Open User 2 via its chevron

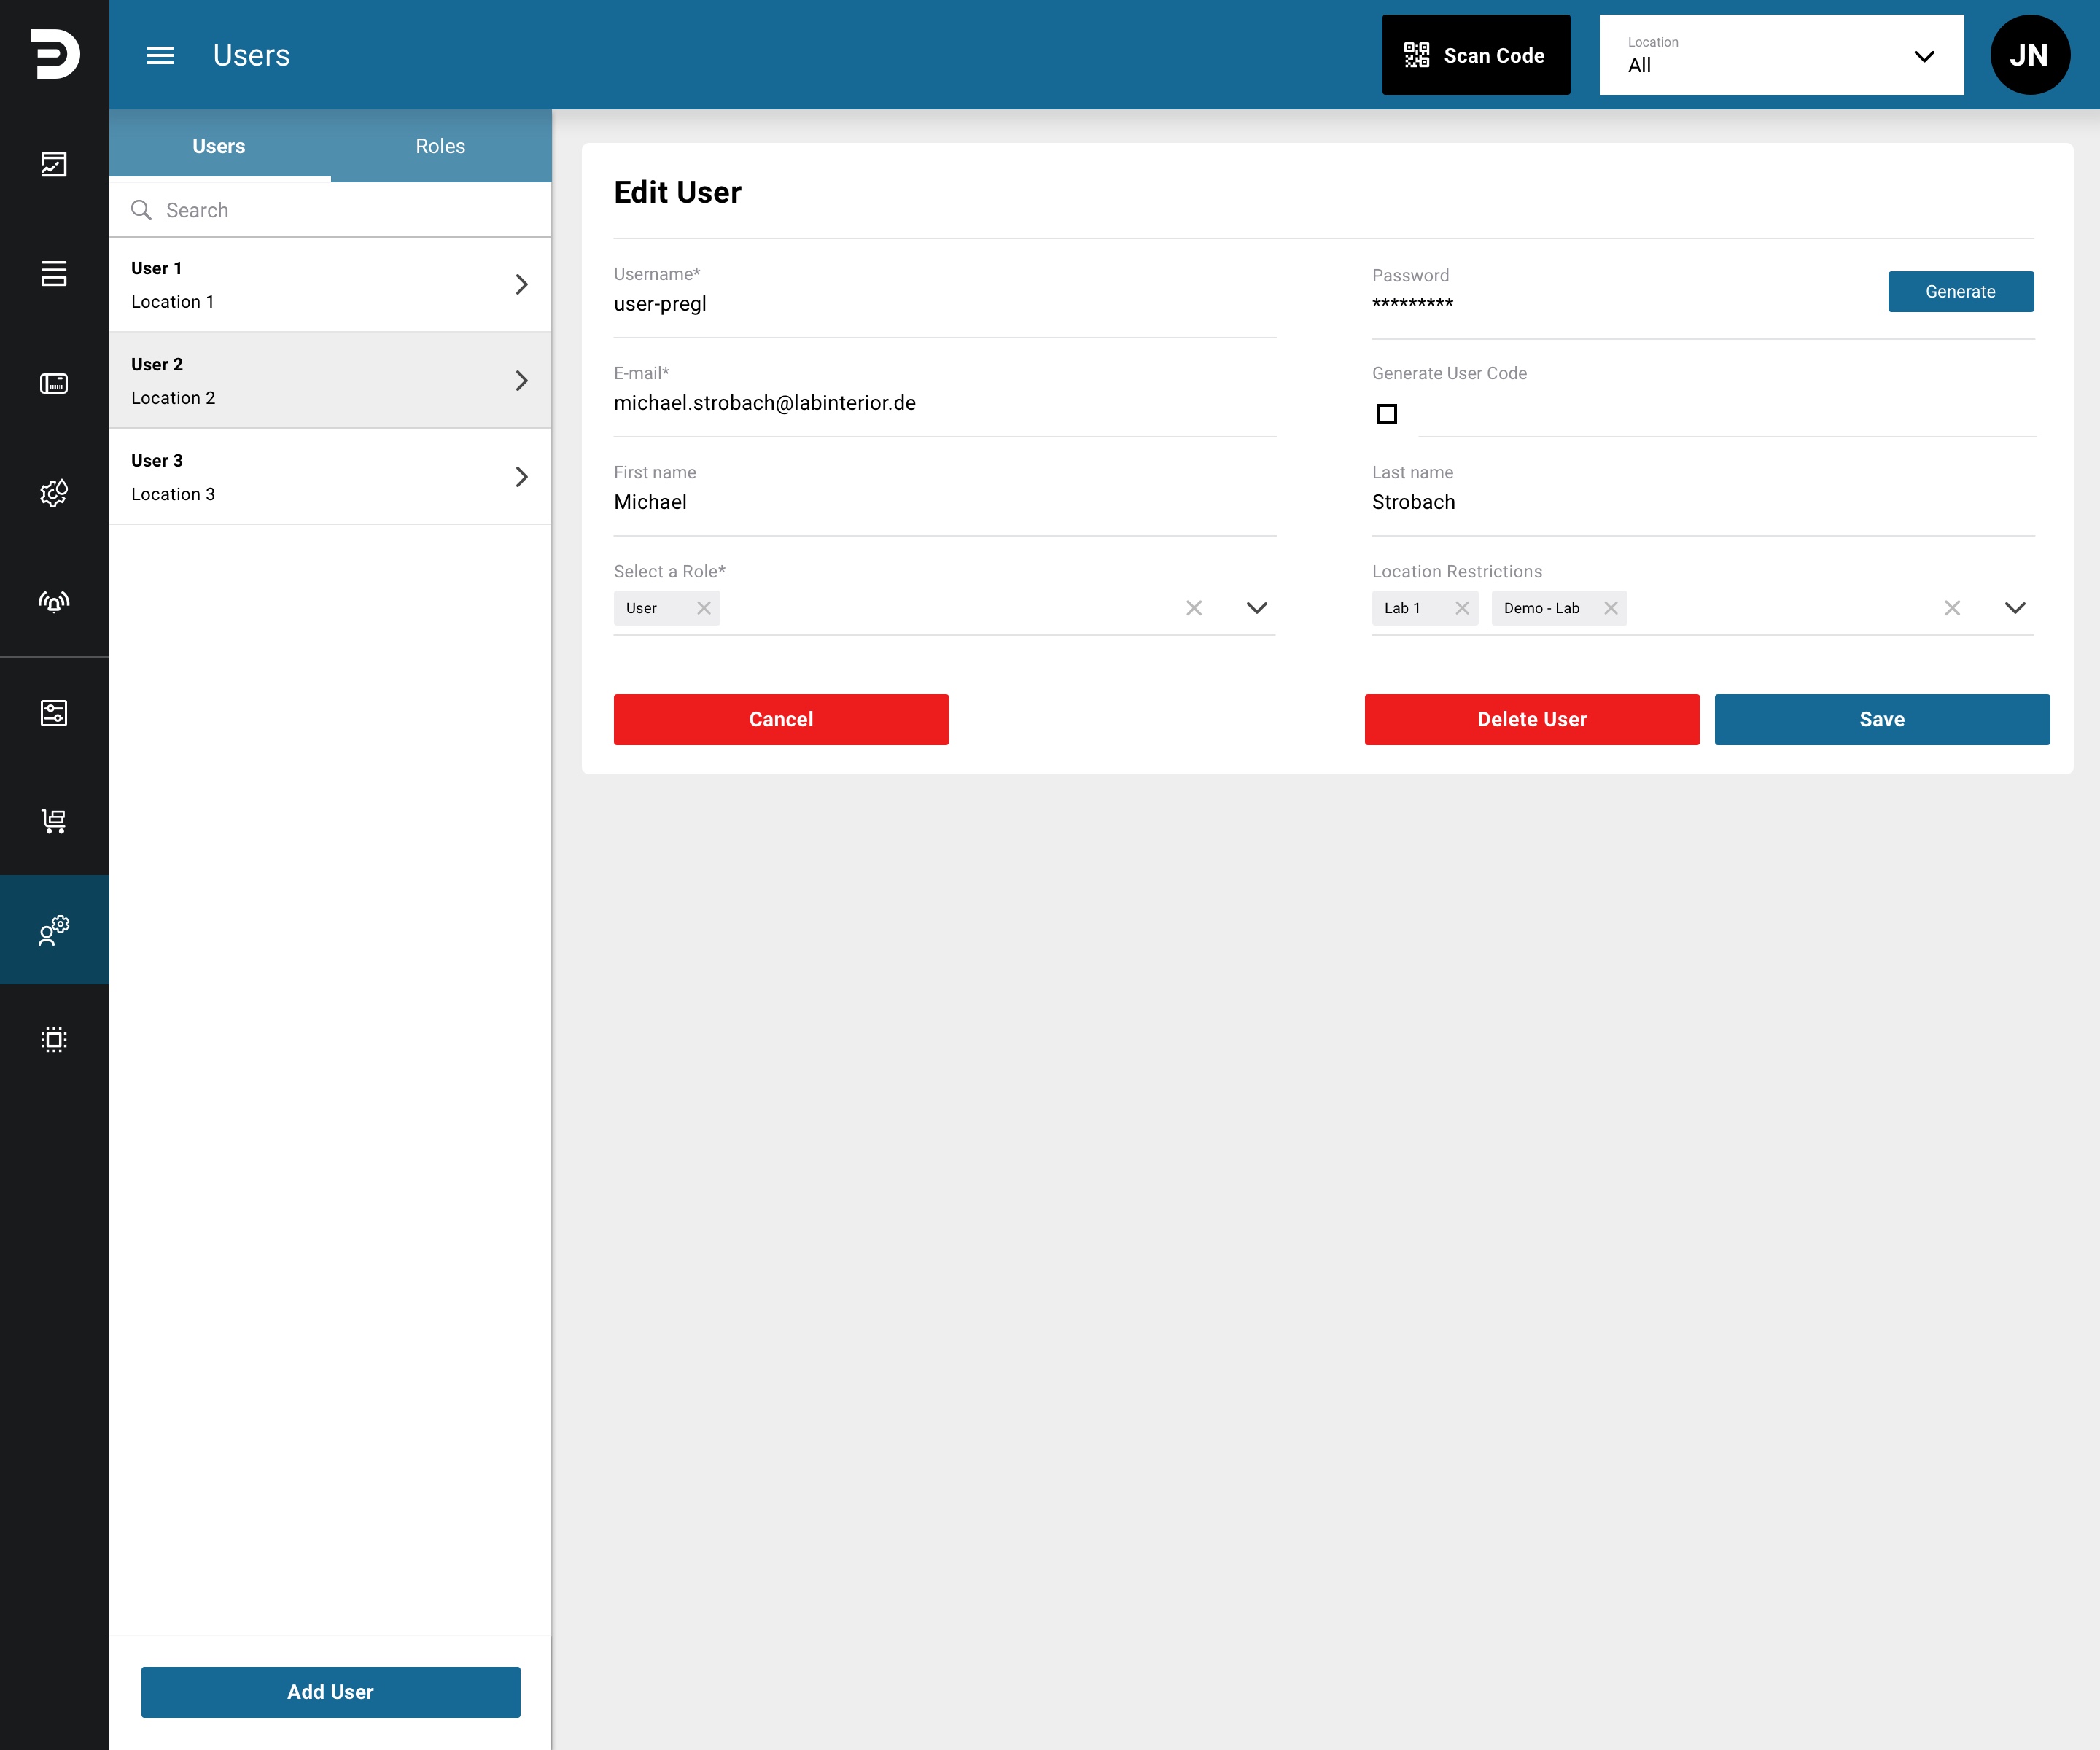[x=521, y=381]
